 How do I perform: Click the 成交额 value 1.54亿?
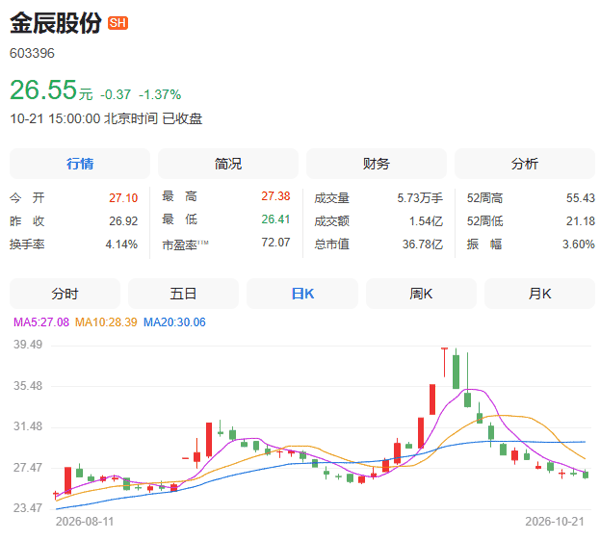tap(426, 221)
